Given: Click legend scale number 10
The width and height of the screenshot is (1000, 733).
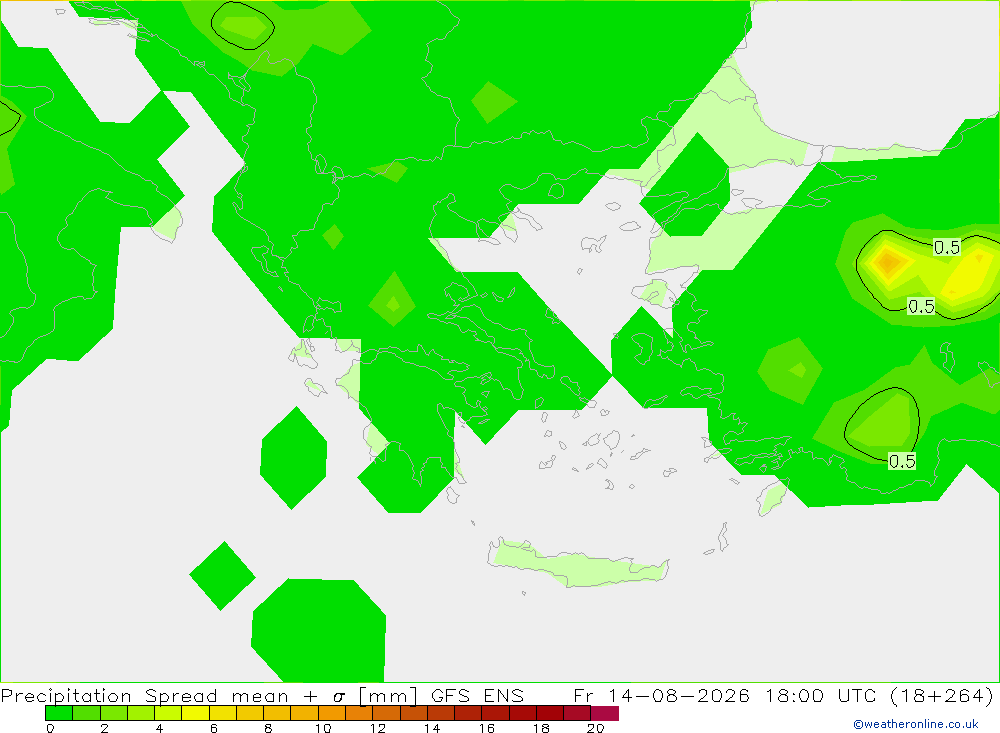Looking at the screenshot, I should [x=323, y=728].
